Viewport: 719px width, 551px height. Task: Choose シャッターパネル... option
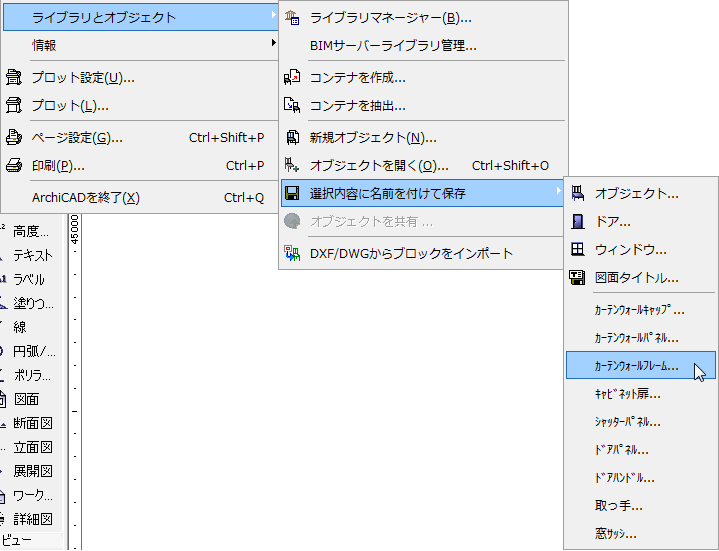[x=641, y=422]
